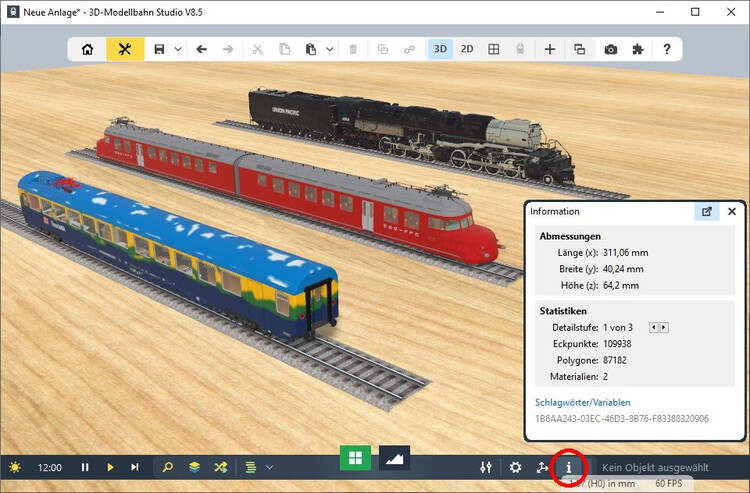This screenshot has width=750, height=493.
Task: Click the 12:00 simulation time
Action: point(50,468)
